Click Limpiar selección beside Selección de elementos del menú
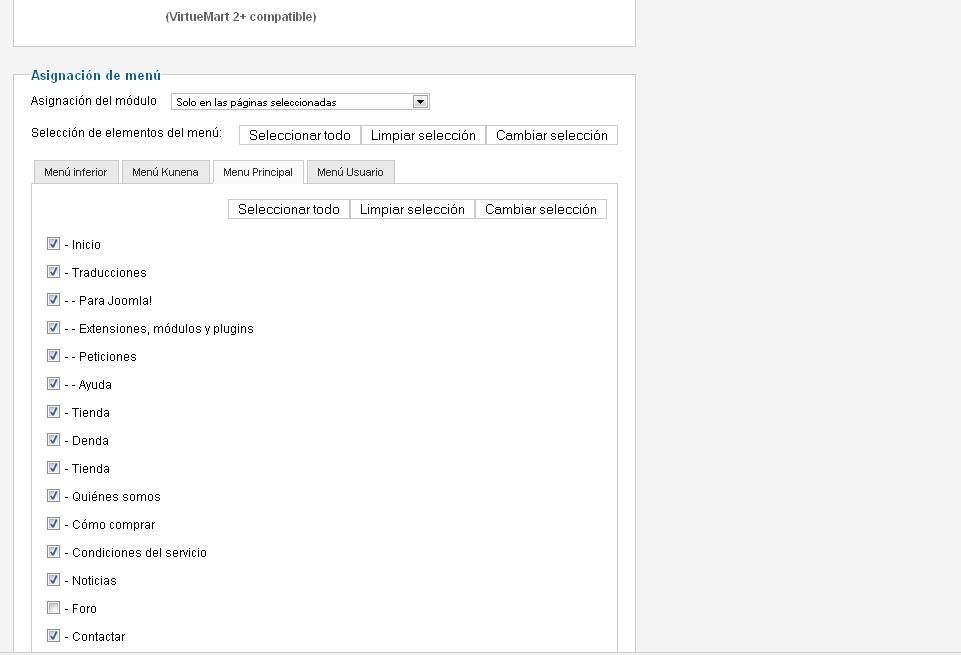This screenshot has height=655, width=961. [x=423, y=135]
